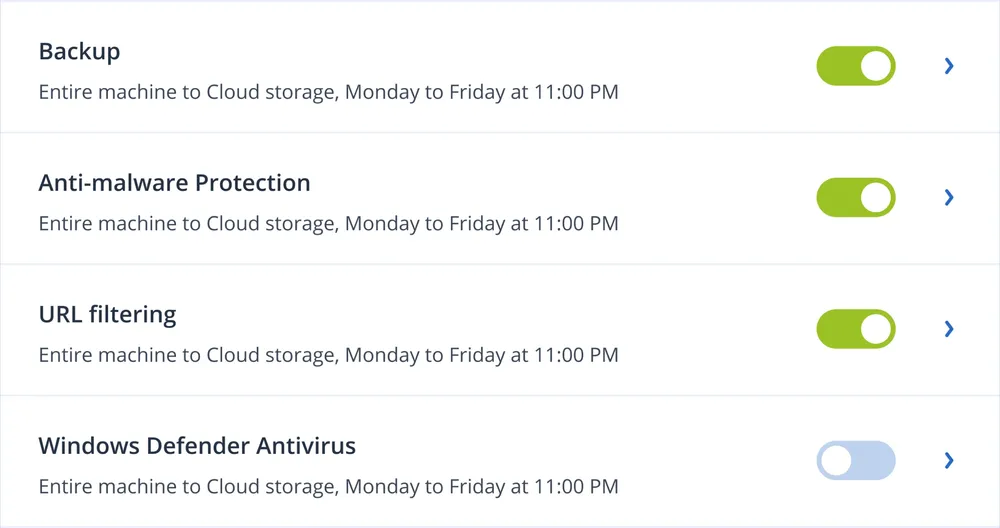Click the knob on Windows Defender switch
Screen dimensions: 1000x528
(836, 460)
